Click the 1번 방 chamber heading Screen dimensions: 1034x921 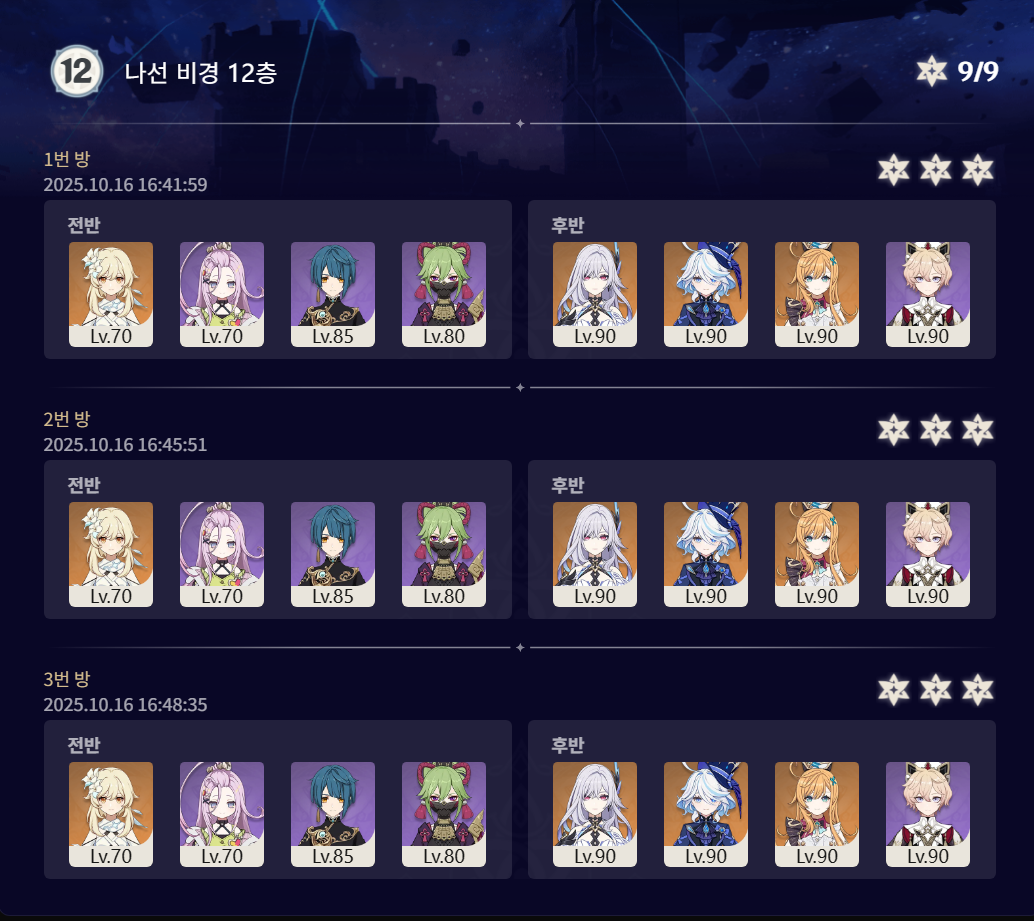point(67,159)
